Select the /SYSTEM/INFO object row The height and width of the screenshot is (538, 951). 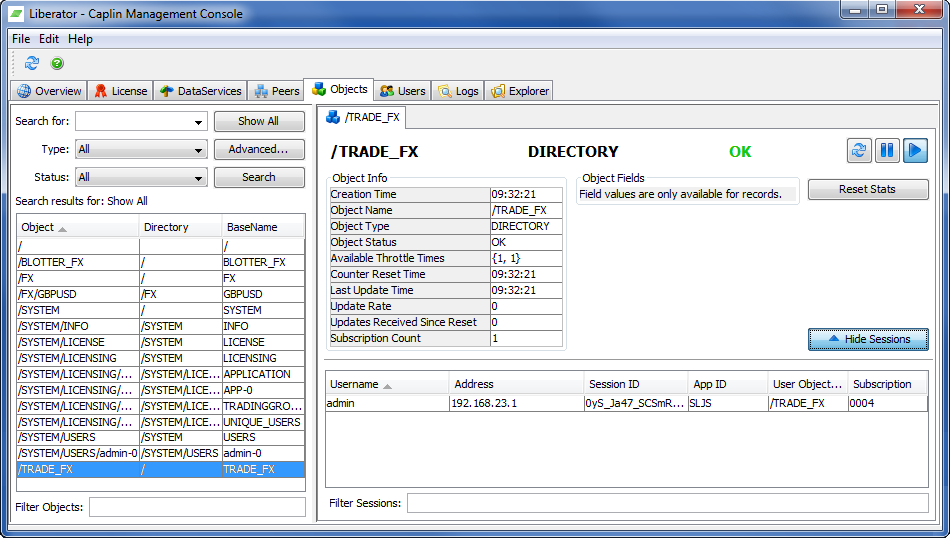161,326
